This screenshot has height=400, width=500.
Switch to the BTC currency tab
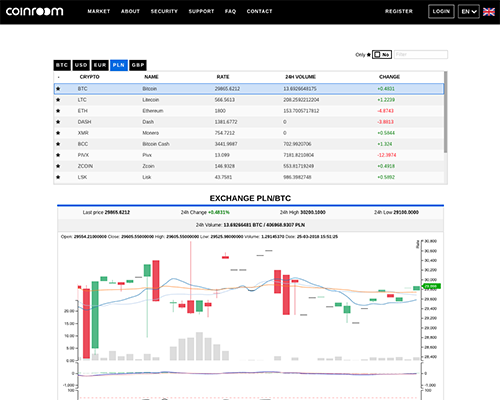62,65
